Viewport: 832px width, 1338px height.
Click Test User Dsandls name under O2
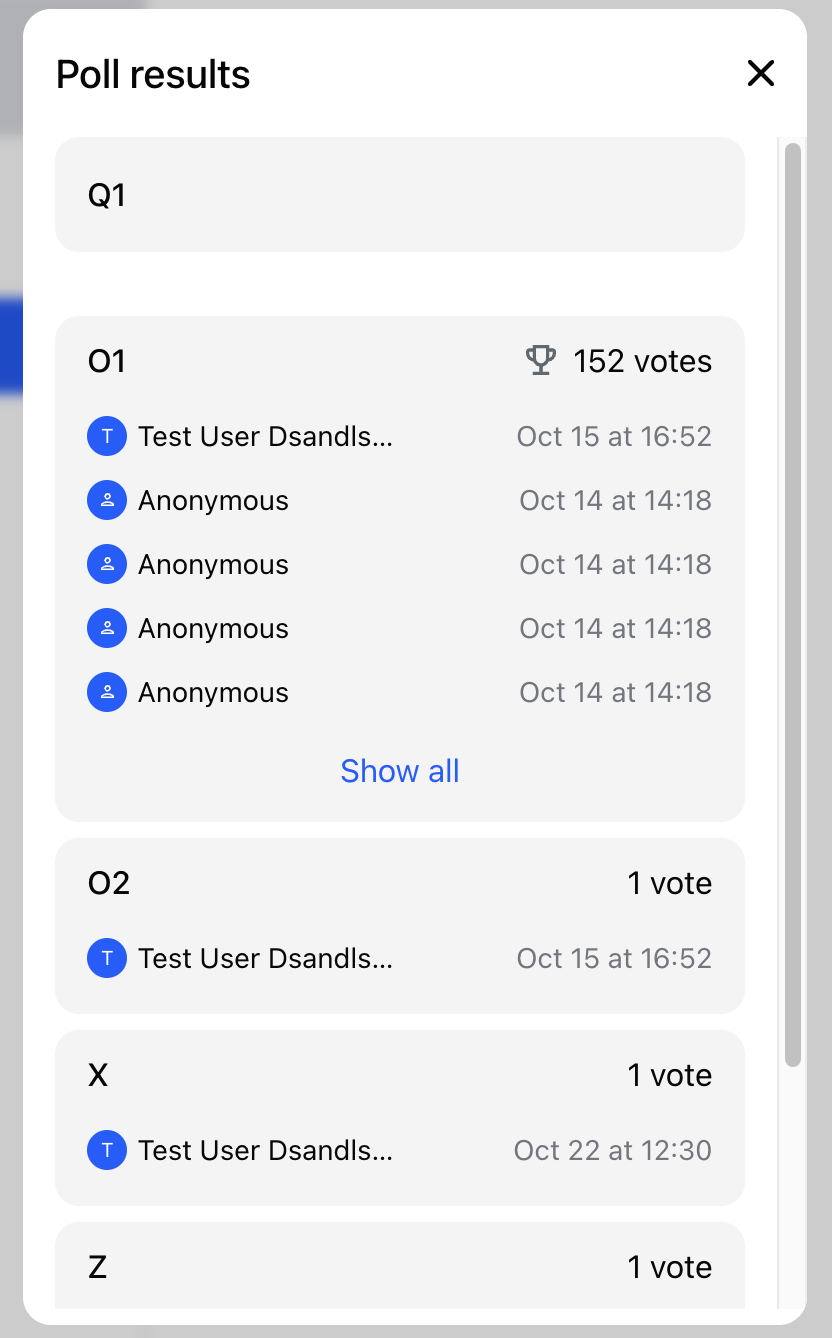click(265, 959)
